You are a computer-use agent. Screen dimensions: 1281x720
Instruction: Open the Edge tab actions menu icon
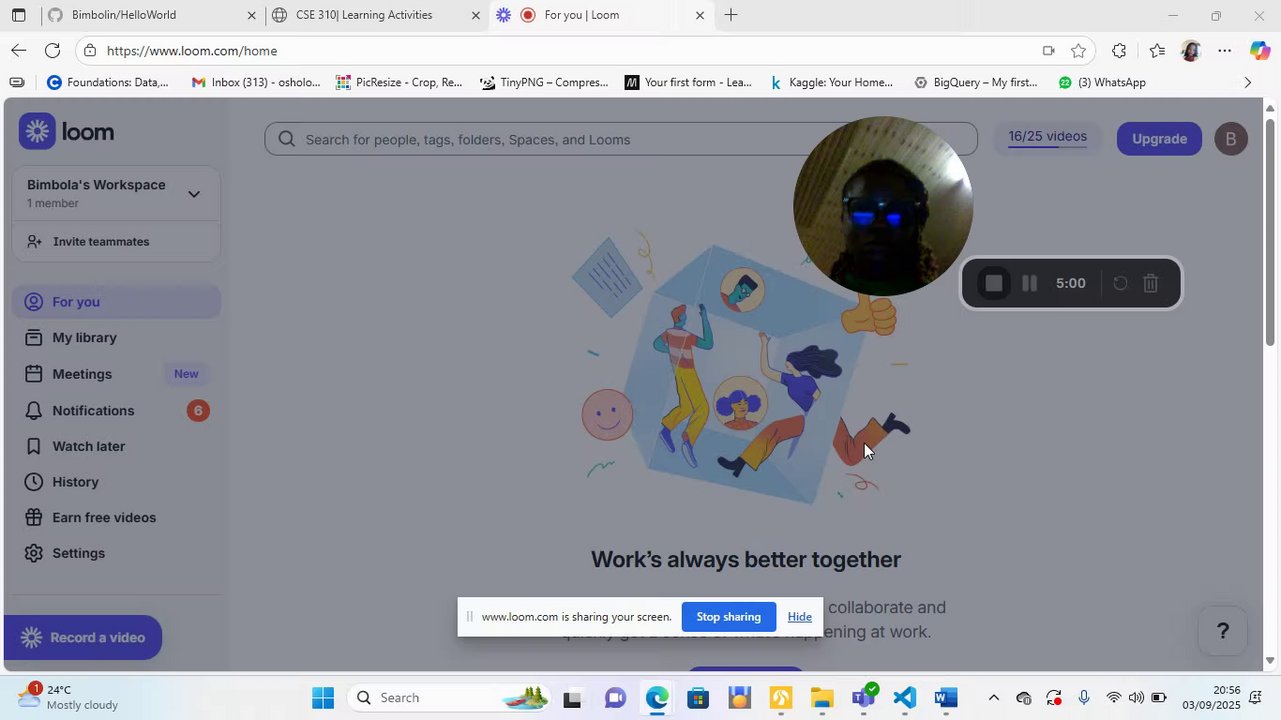pyautogui.click(x=18, y=15)
